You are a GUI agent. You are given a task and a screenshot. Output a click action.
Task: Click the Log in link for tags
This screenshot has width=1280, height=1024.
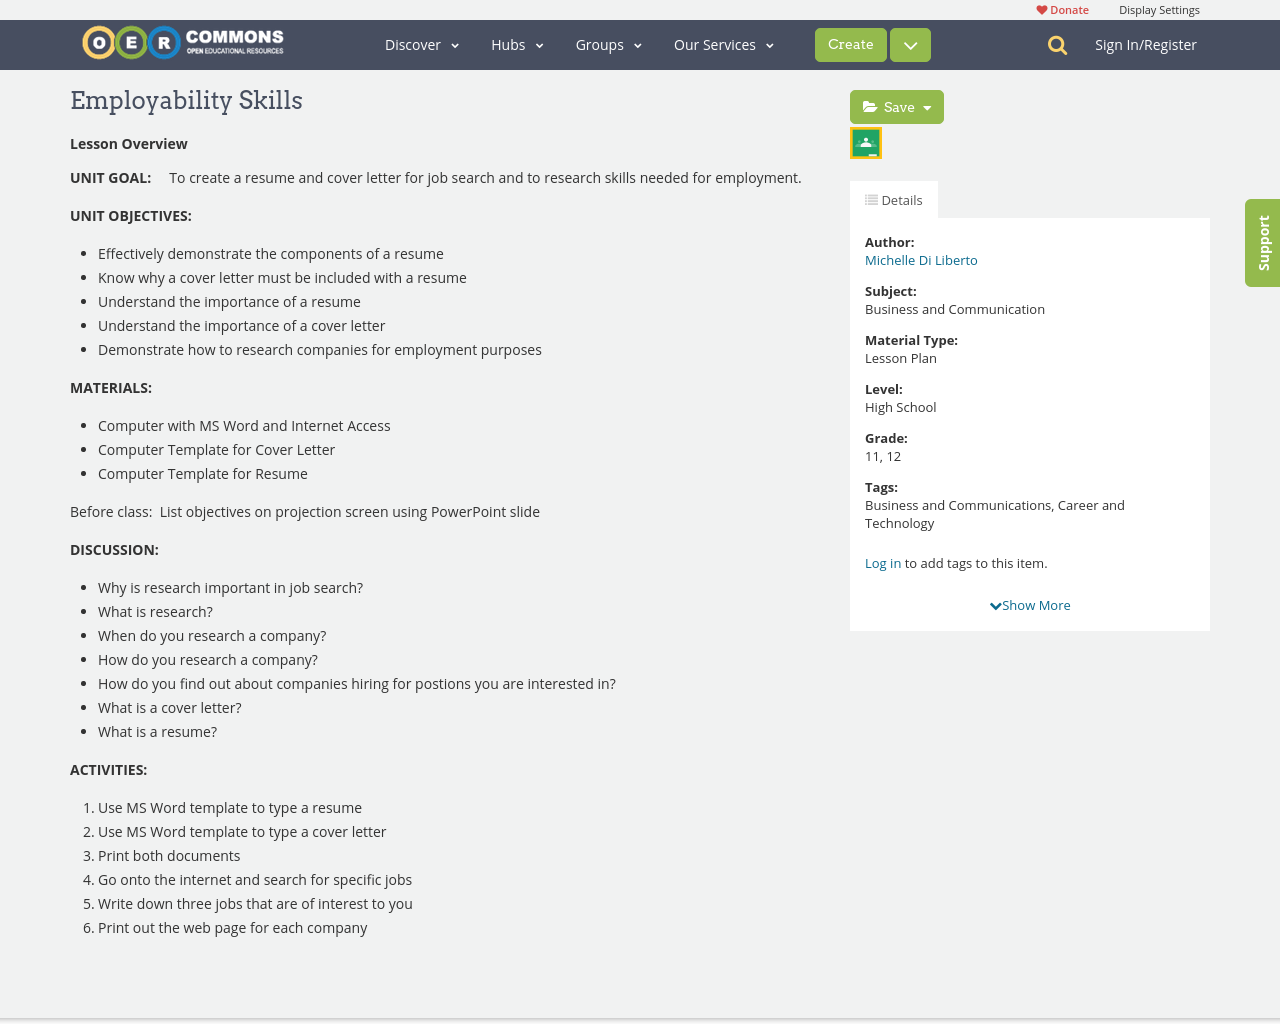pyautogui.click(x=882, y=562)
